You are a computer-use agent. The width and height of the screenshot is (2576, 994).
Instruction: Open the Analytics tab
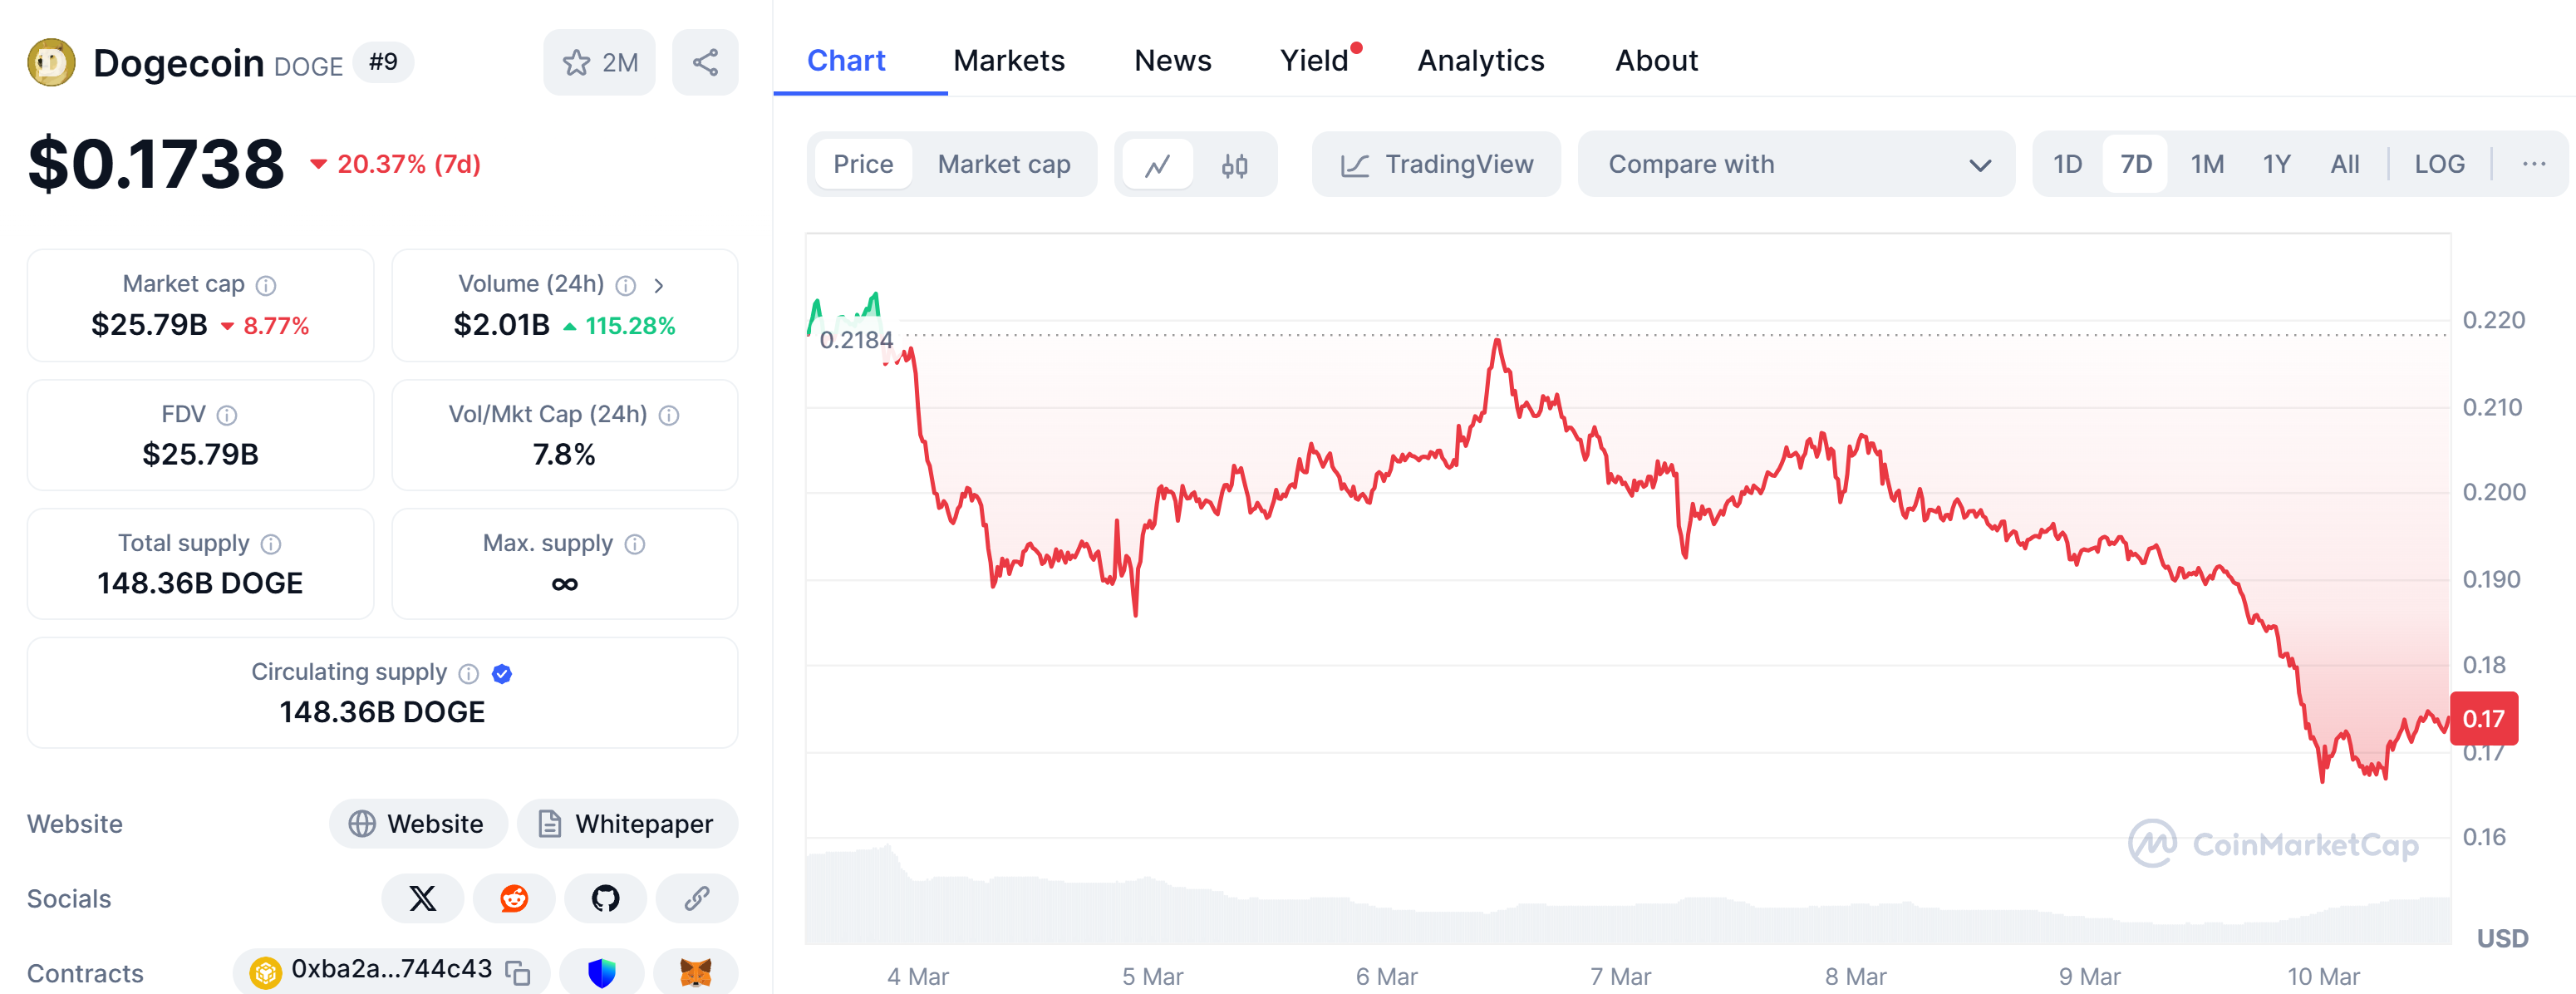[x=1480, y=61]
